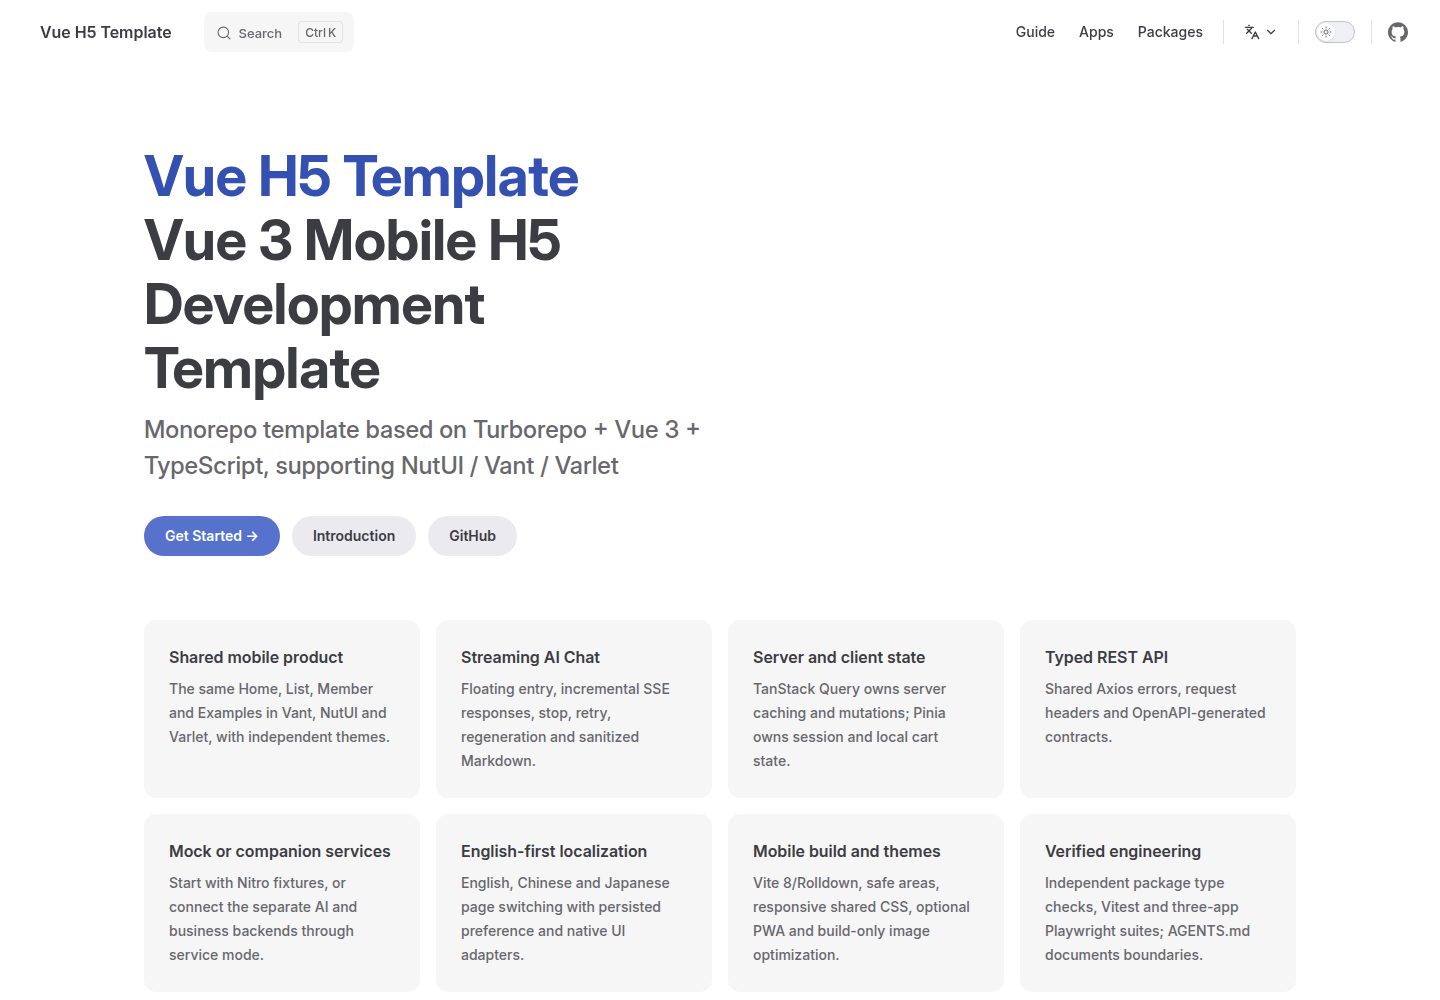Open the Packages nav item
This screenshot has height=1000, width=1440.
1170,32
